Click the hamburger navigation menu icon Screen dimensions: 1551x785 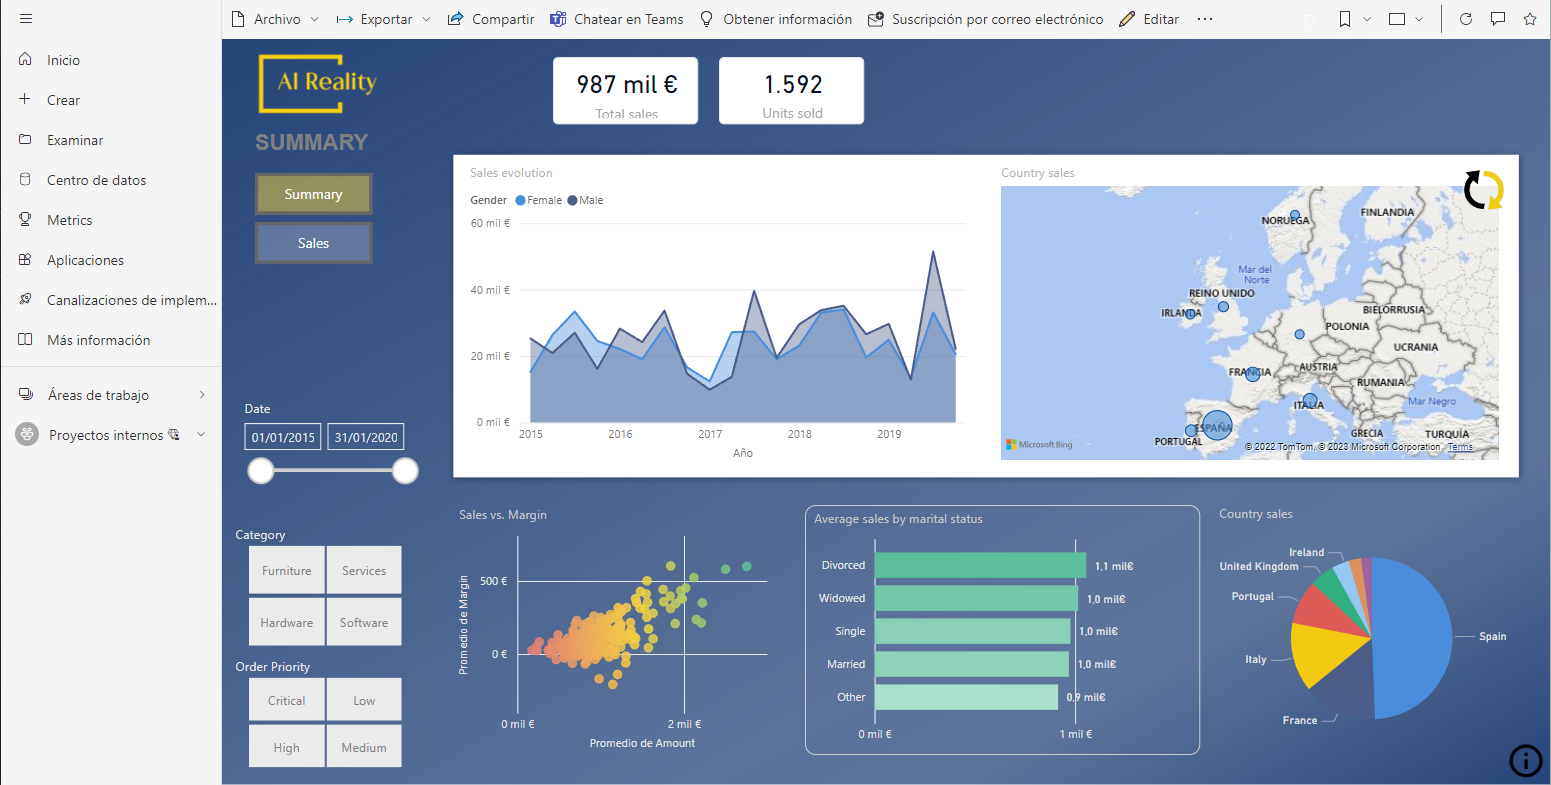(26, 19)
